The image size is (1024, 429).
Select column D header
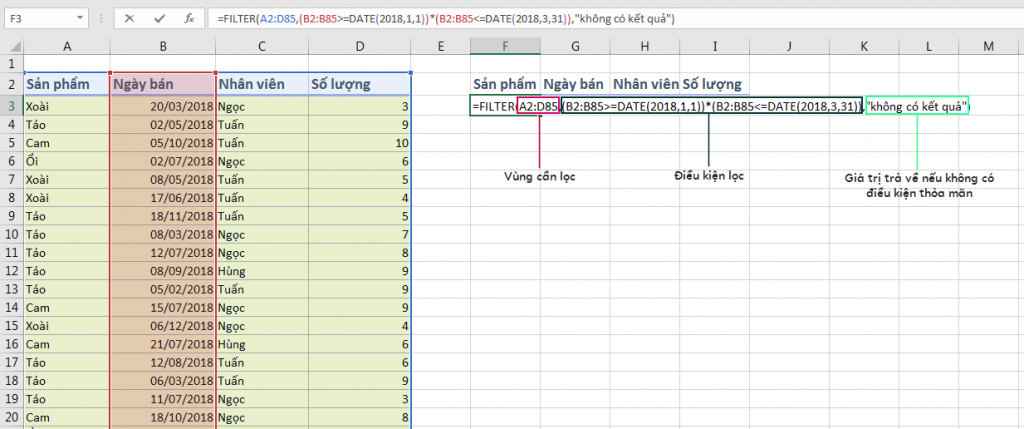pyautogui.click(x=360, y=47)
